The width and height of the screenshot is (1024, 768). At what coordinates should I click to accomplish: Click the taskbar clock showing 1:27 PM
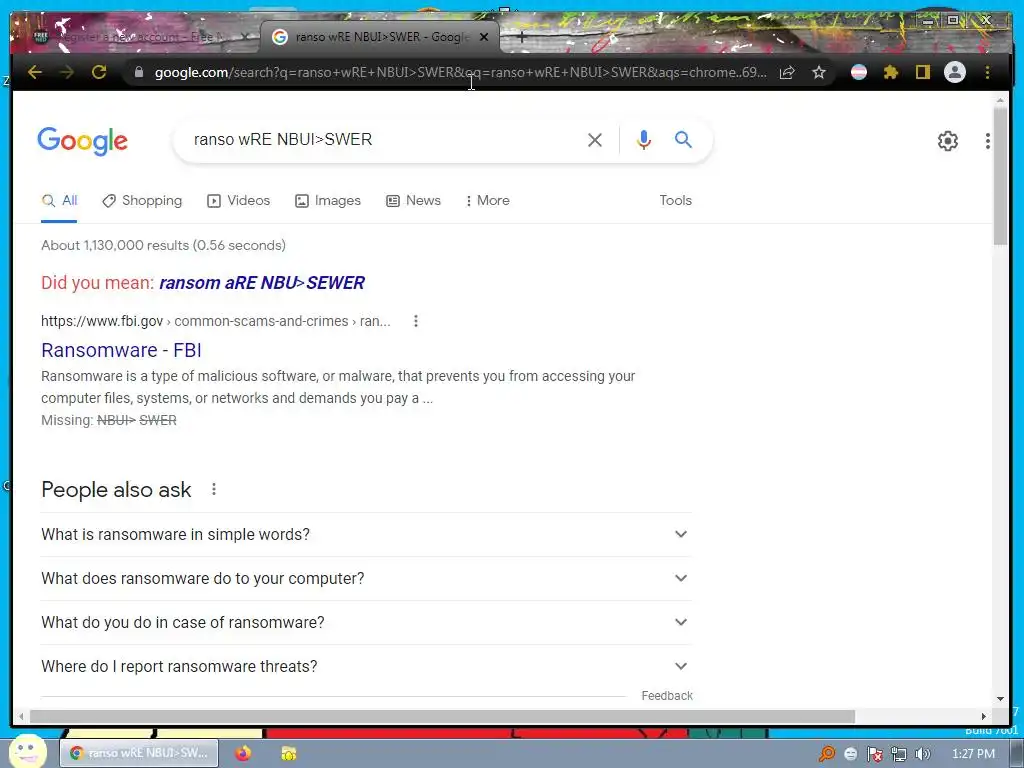(973, 754)
